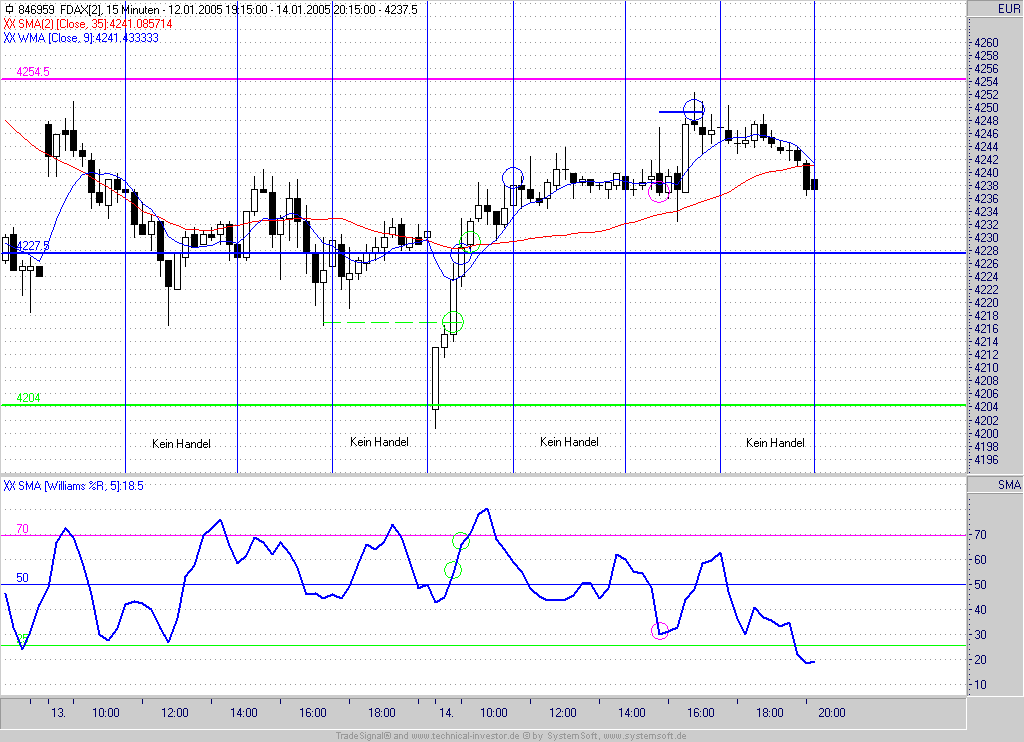Click the magenta circle on the Williams %R line
1024x742 pixels.
659,631
